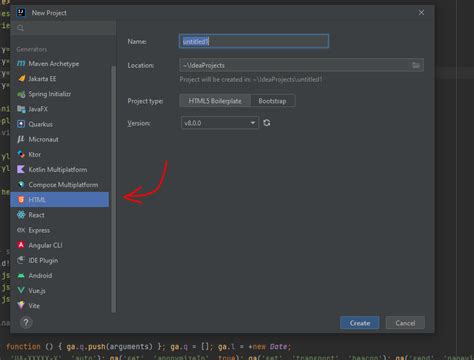The image size is (474, 360).
Task: Click the Vite generator icon
Action: click(x=21, y=305)
